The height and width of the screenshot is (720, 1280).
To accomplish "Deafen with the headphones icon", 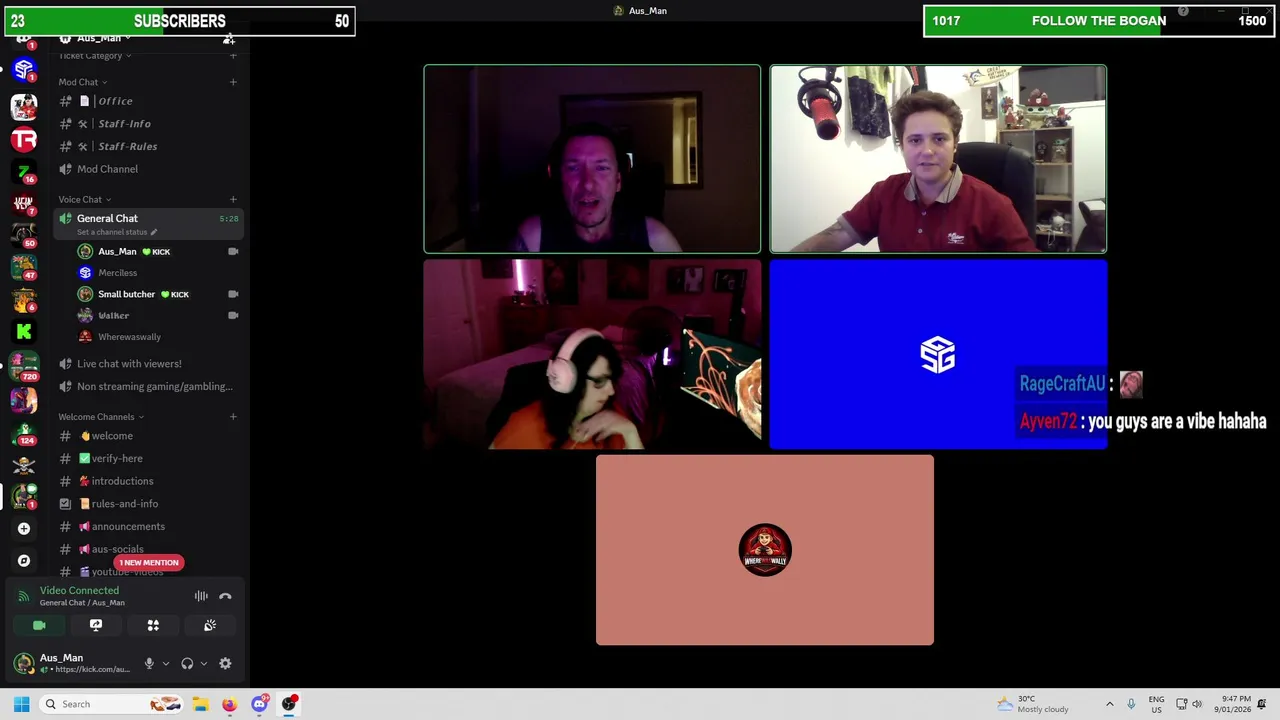I will click(187, 663).
